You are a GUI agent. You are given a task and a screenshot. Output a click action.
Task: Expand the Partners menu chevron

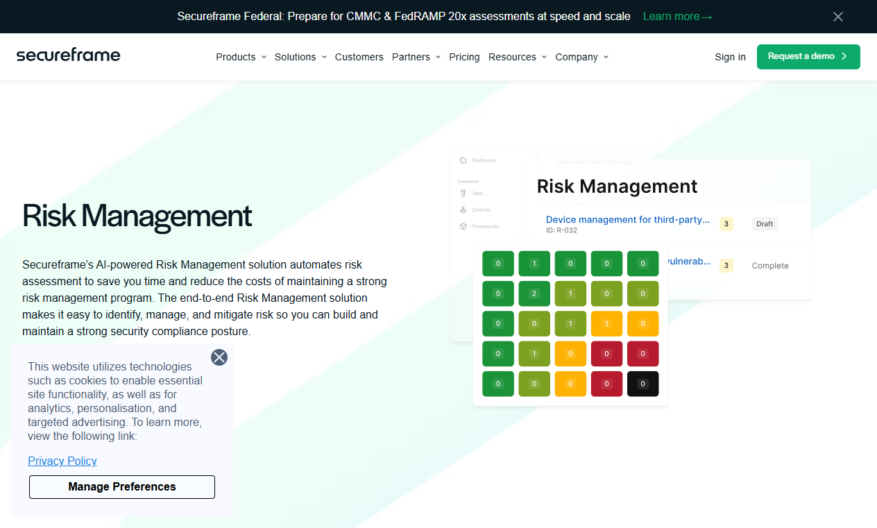click(x=438, y=57)
